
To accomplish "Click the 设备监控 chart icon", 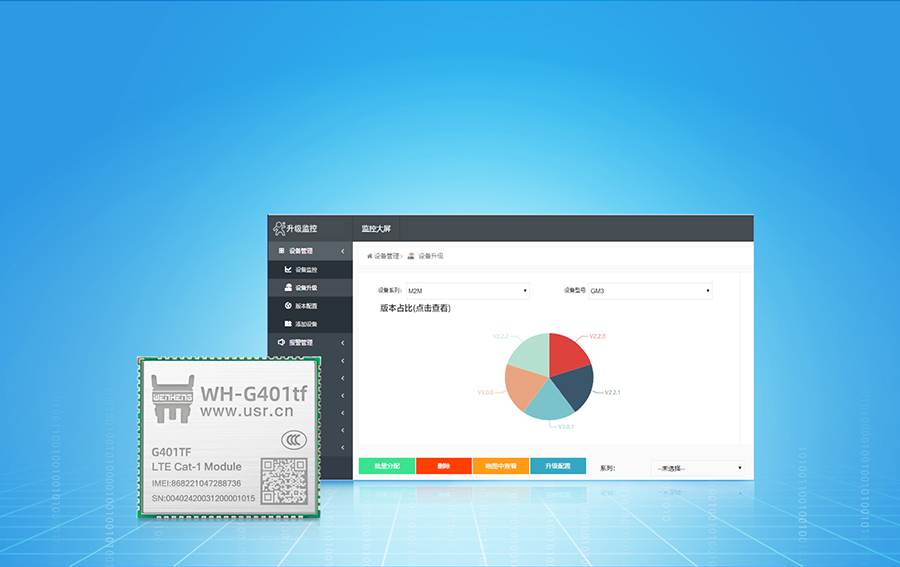I will click(x=288, y=270).
